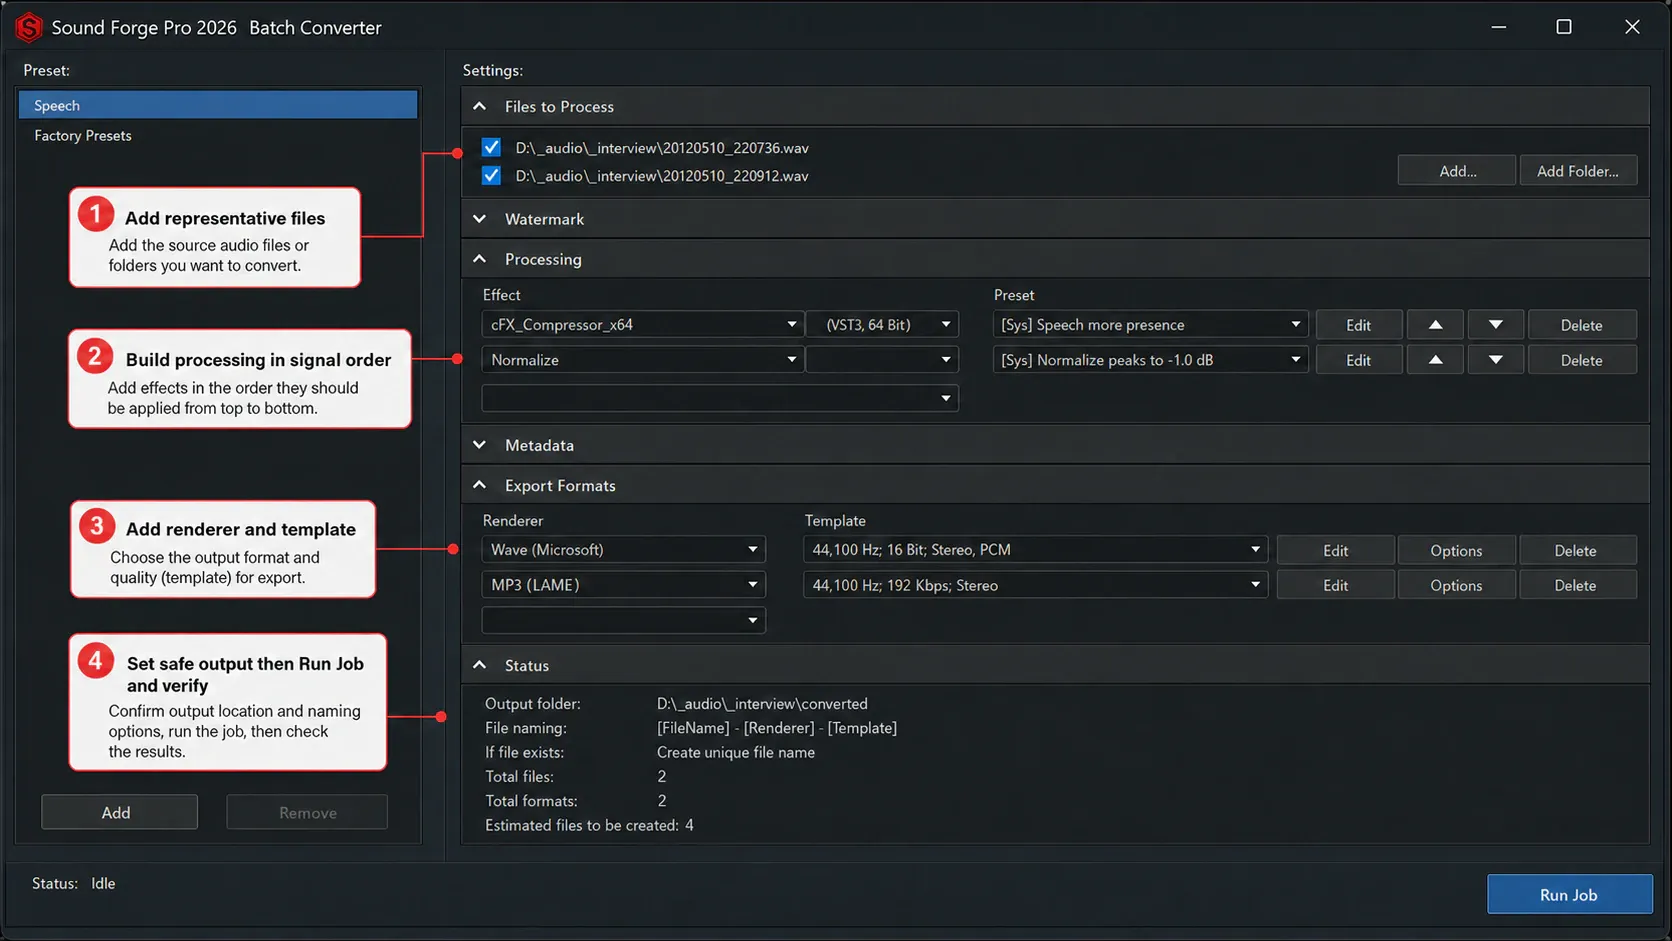Move the cFX_Compressor_x64 effect down
1672x941 pixels.
pyautogui.click(x=1495, y=325)
